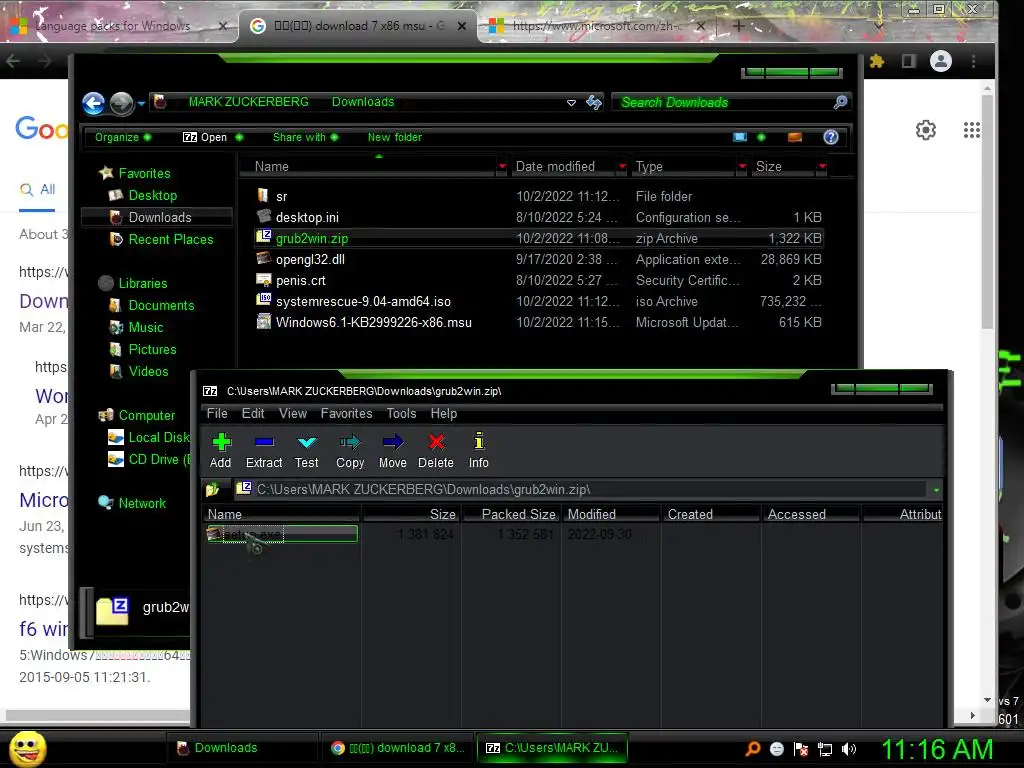
Task: Click the up-folder icon beside 7-Zip address bar
Action: pos(213,489)
